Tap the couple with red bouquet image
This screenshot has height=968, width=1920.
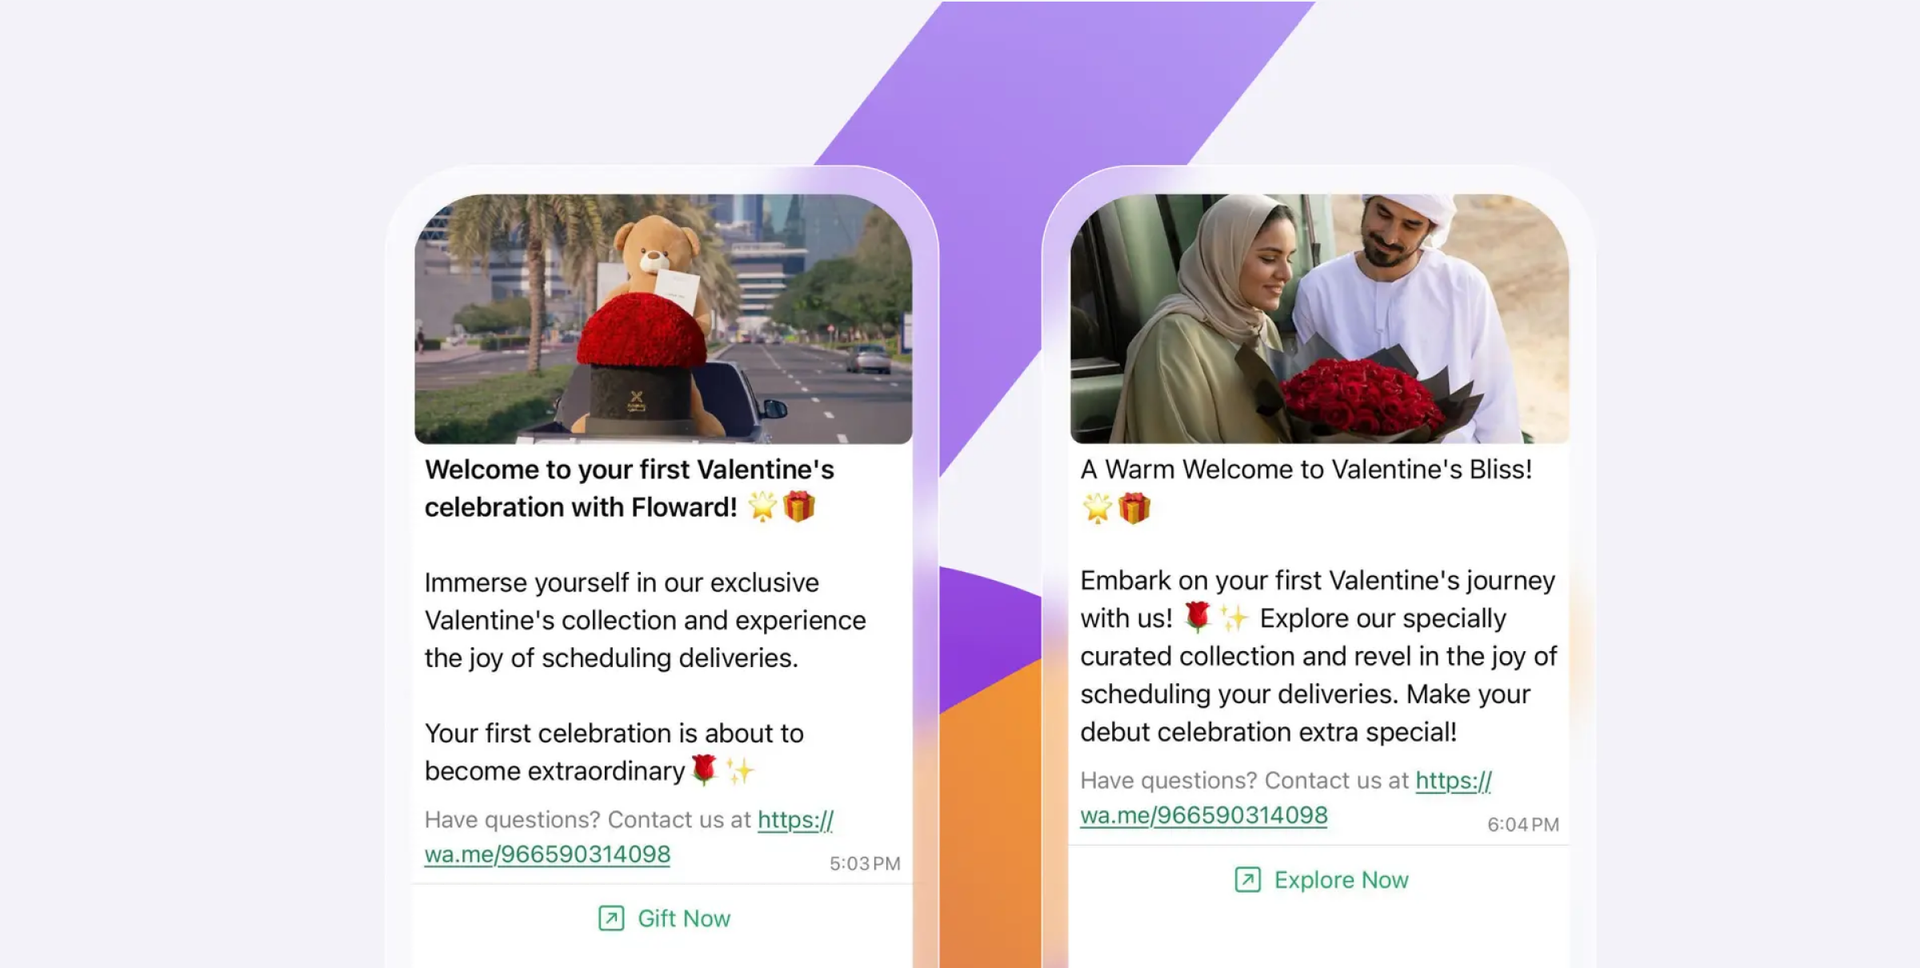coord(1319,319)
